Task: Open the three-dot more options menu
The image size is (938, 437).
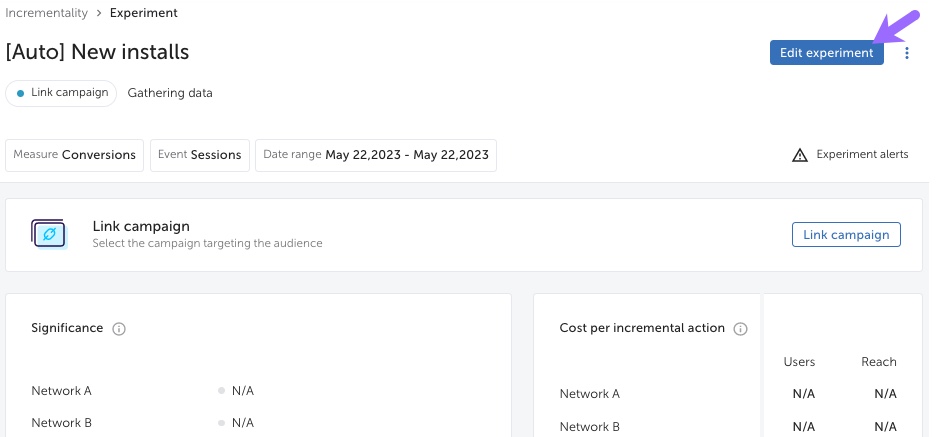Action: tap(907, 53)
